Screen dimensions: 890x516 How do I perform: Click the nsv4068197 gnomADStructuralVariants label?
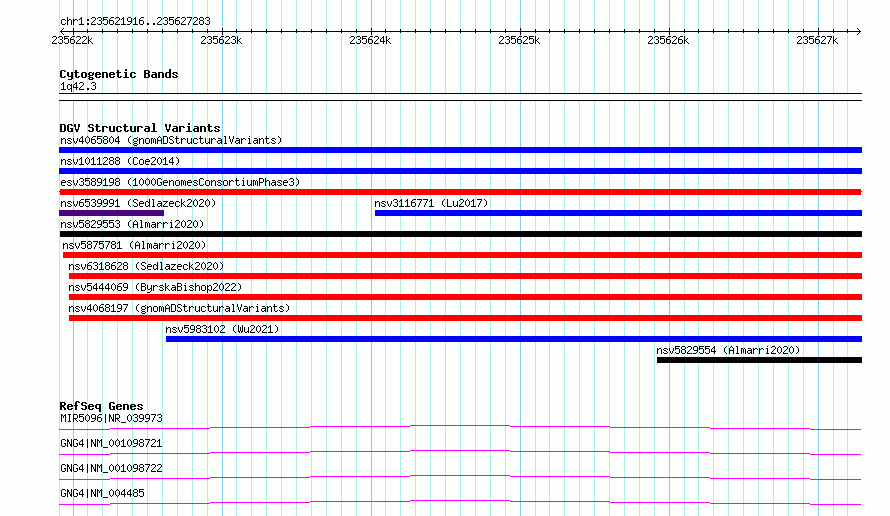tap(179, 308)
